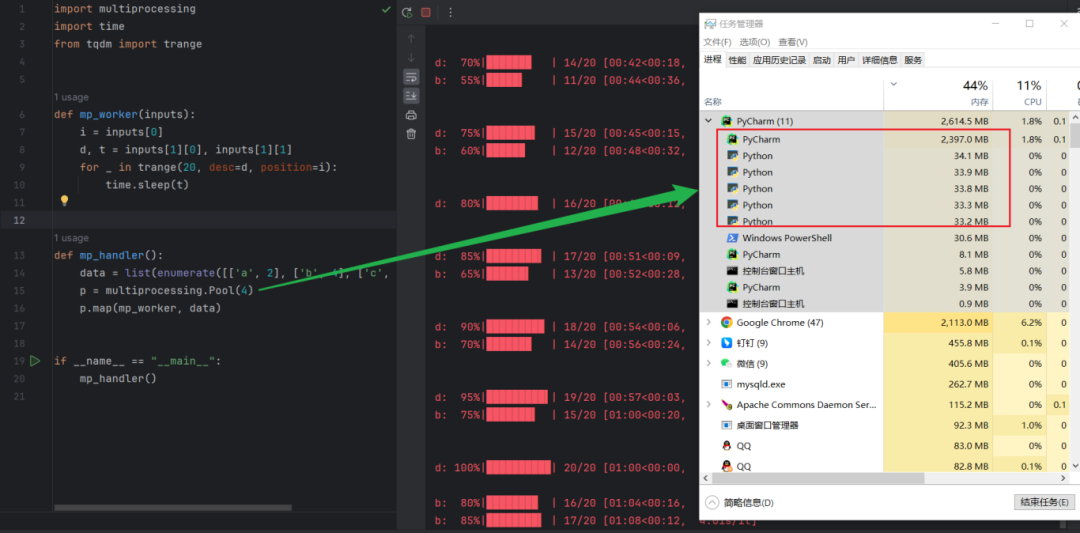
Task: Switch to the 启动 tab
Action: point(822,60)
